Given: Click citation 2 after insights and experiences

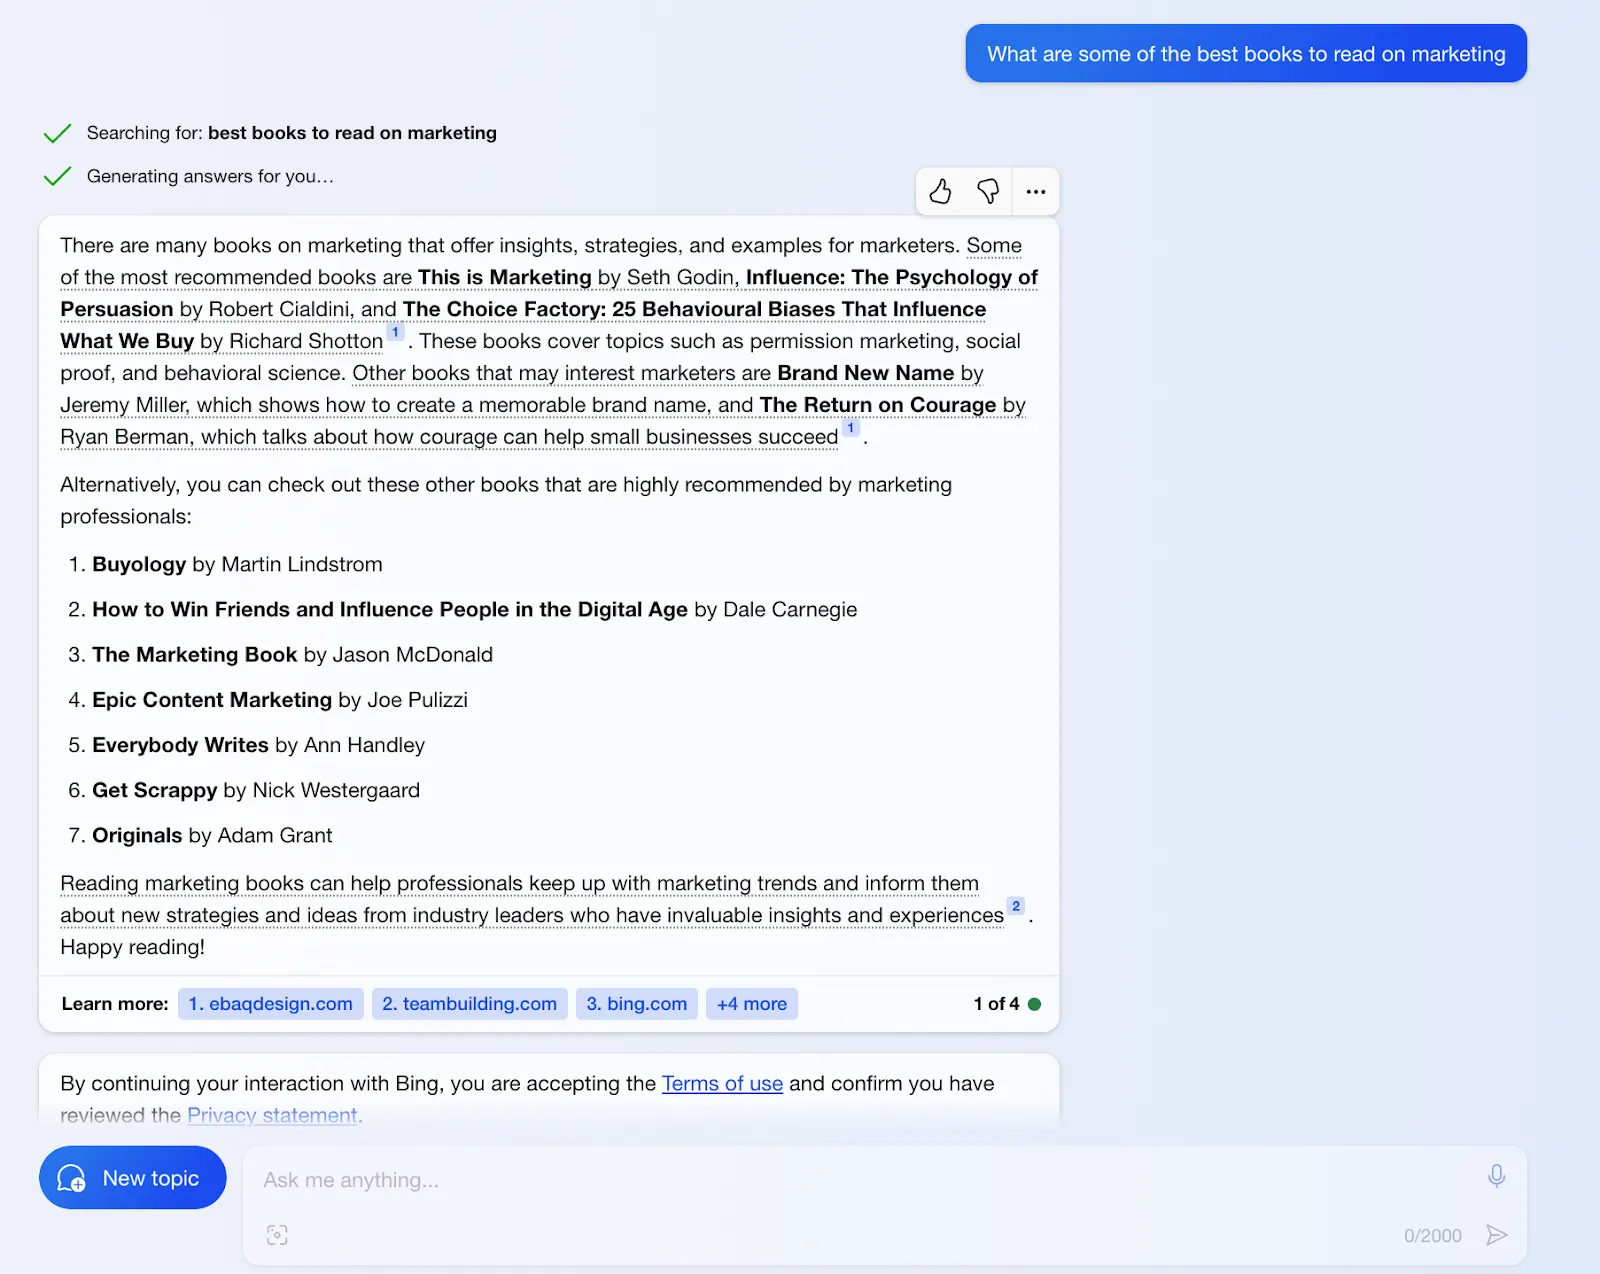Looking at the screenshot, I should pos(1016,907).
